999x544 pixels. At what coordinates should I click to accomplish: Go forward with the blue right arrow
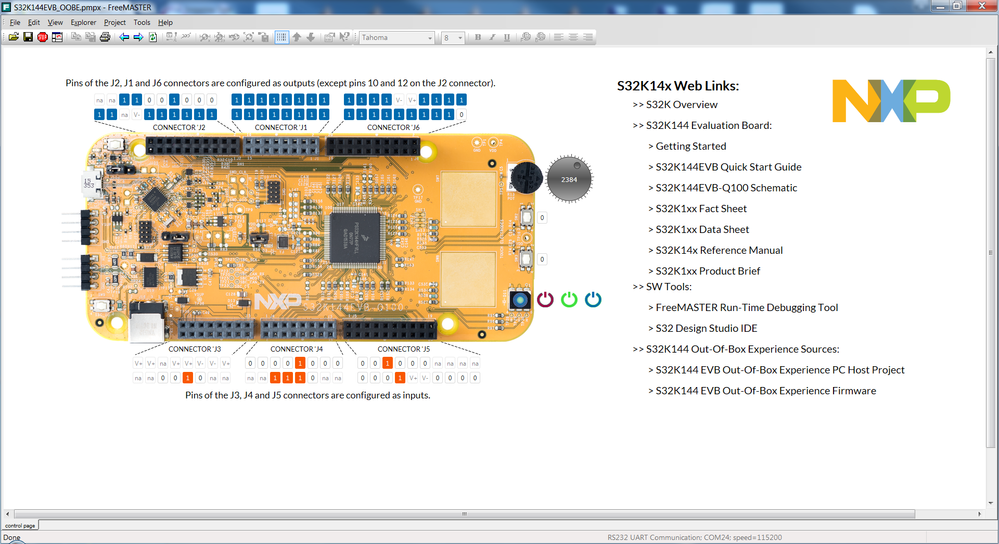click(138, 37)
